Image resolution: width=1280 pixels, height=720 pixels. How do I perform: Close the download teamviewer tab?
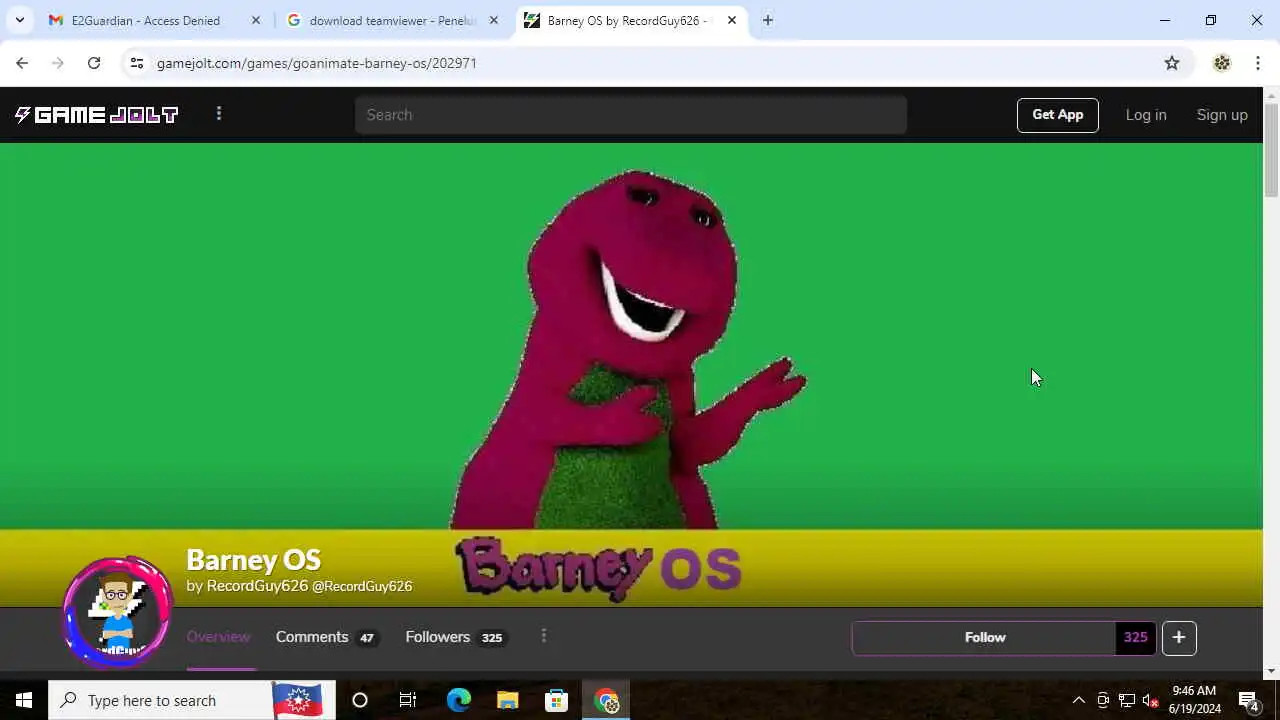pos(494,20)
